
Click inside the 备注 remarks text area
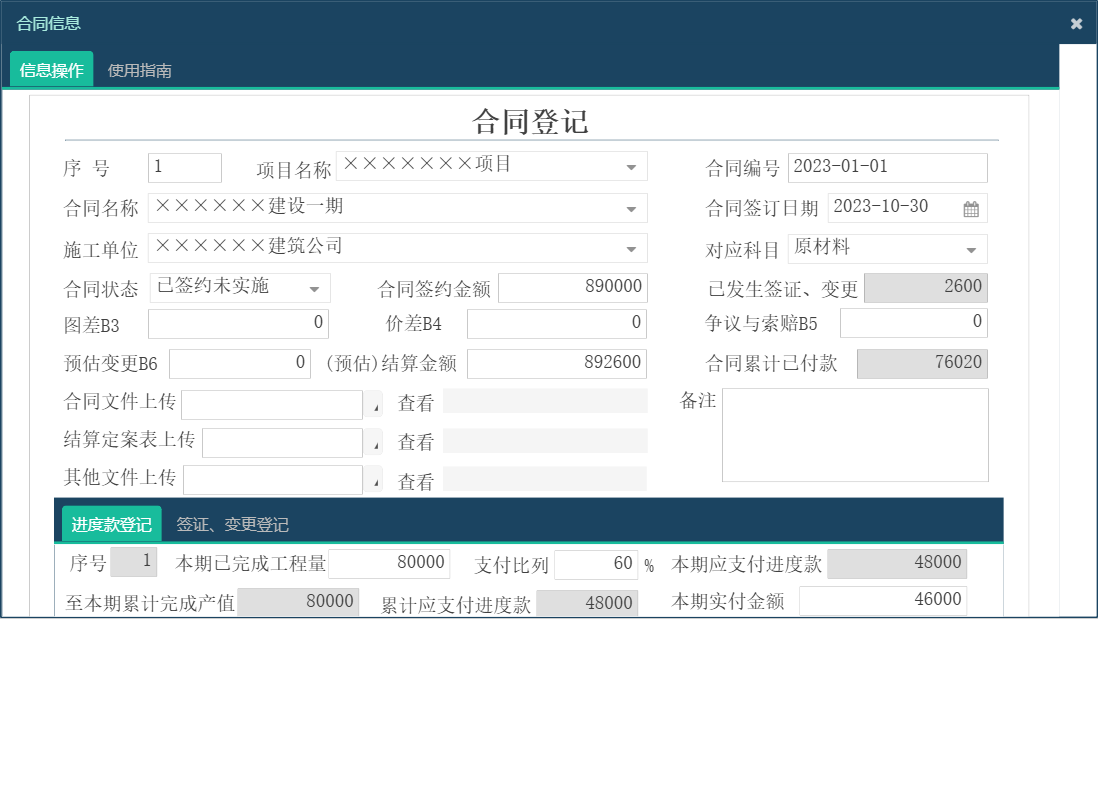854,434
